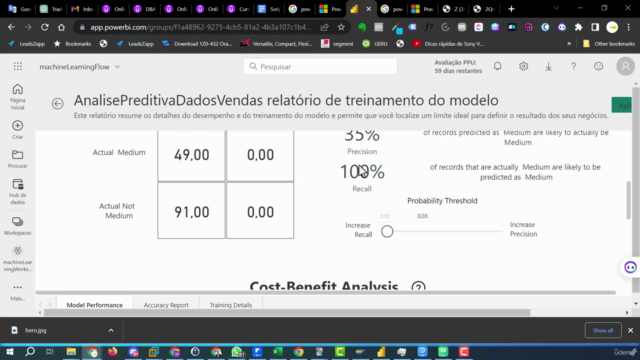Click the floating assistant chat icon
Image resolution: width=640 pixels, height=360 pixels.
[x=631, y=267]
